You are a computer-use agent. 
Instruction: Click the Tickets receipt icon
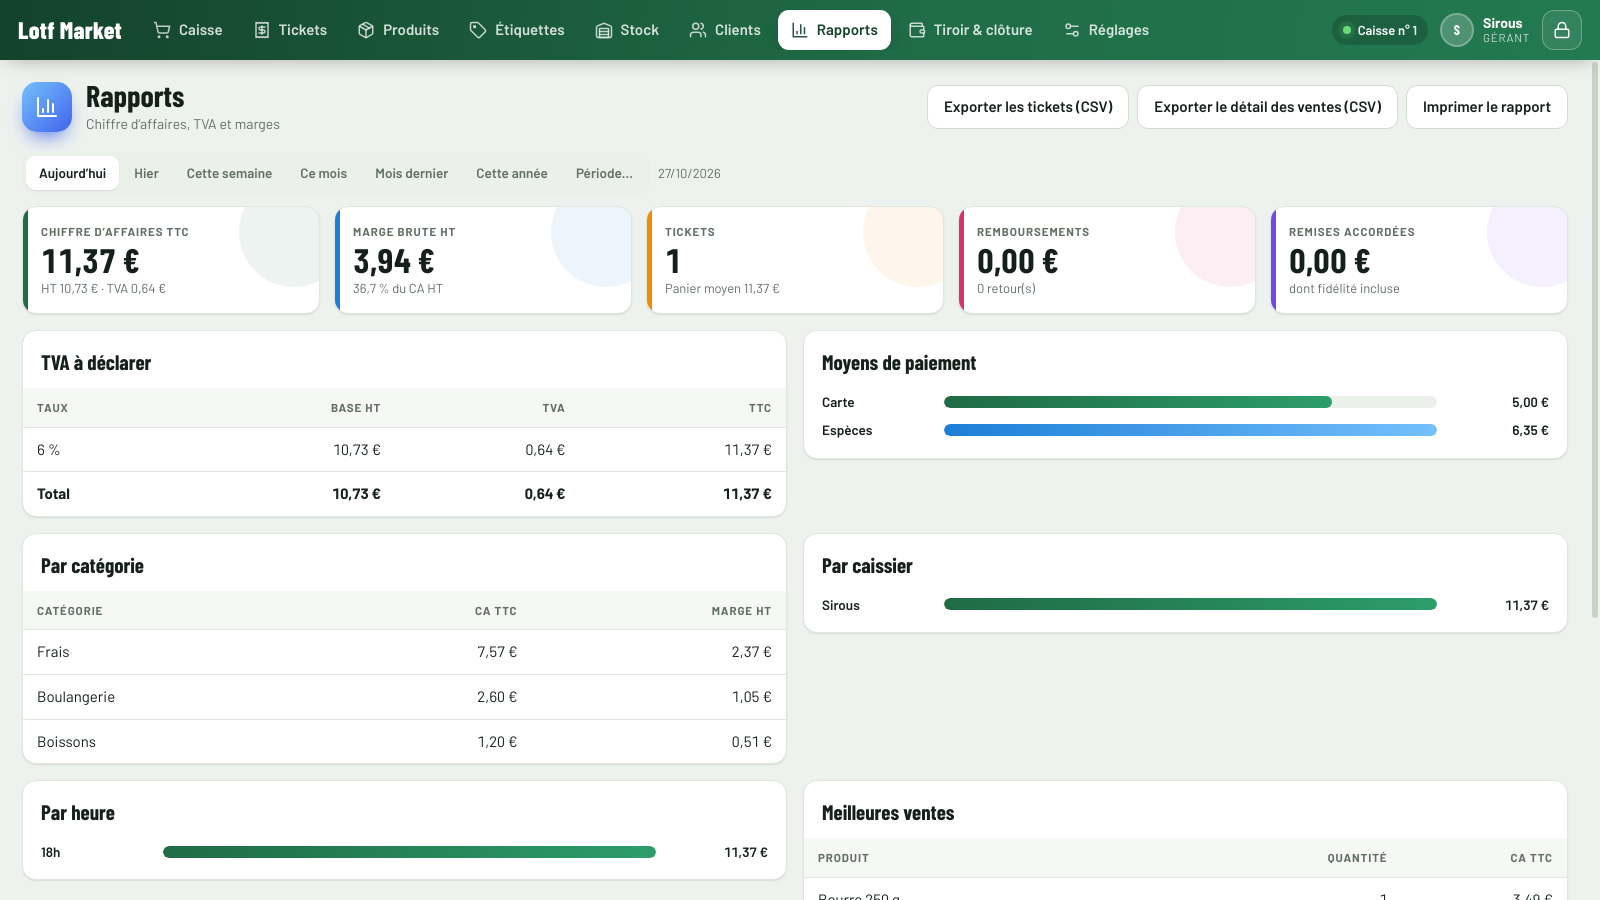pyautogui.click(x=262, y=30)
